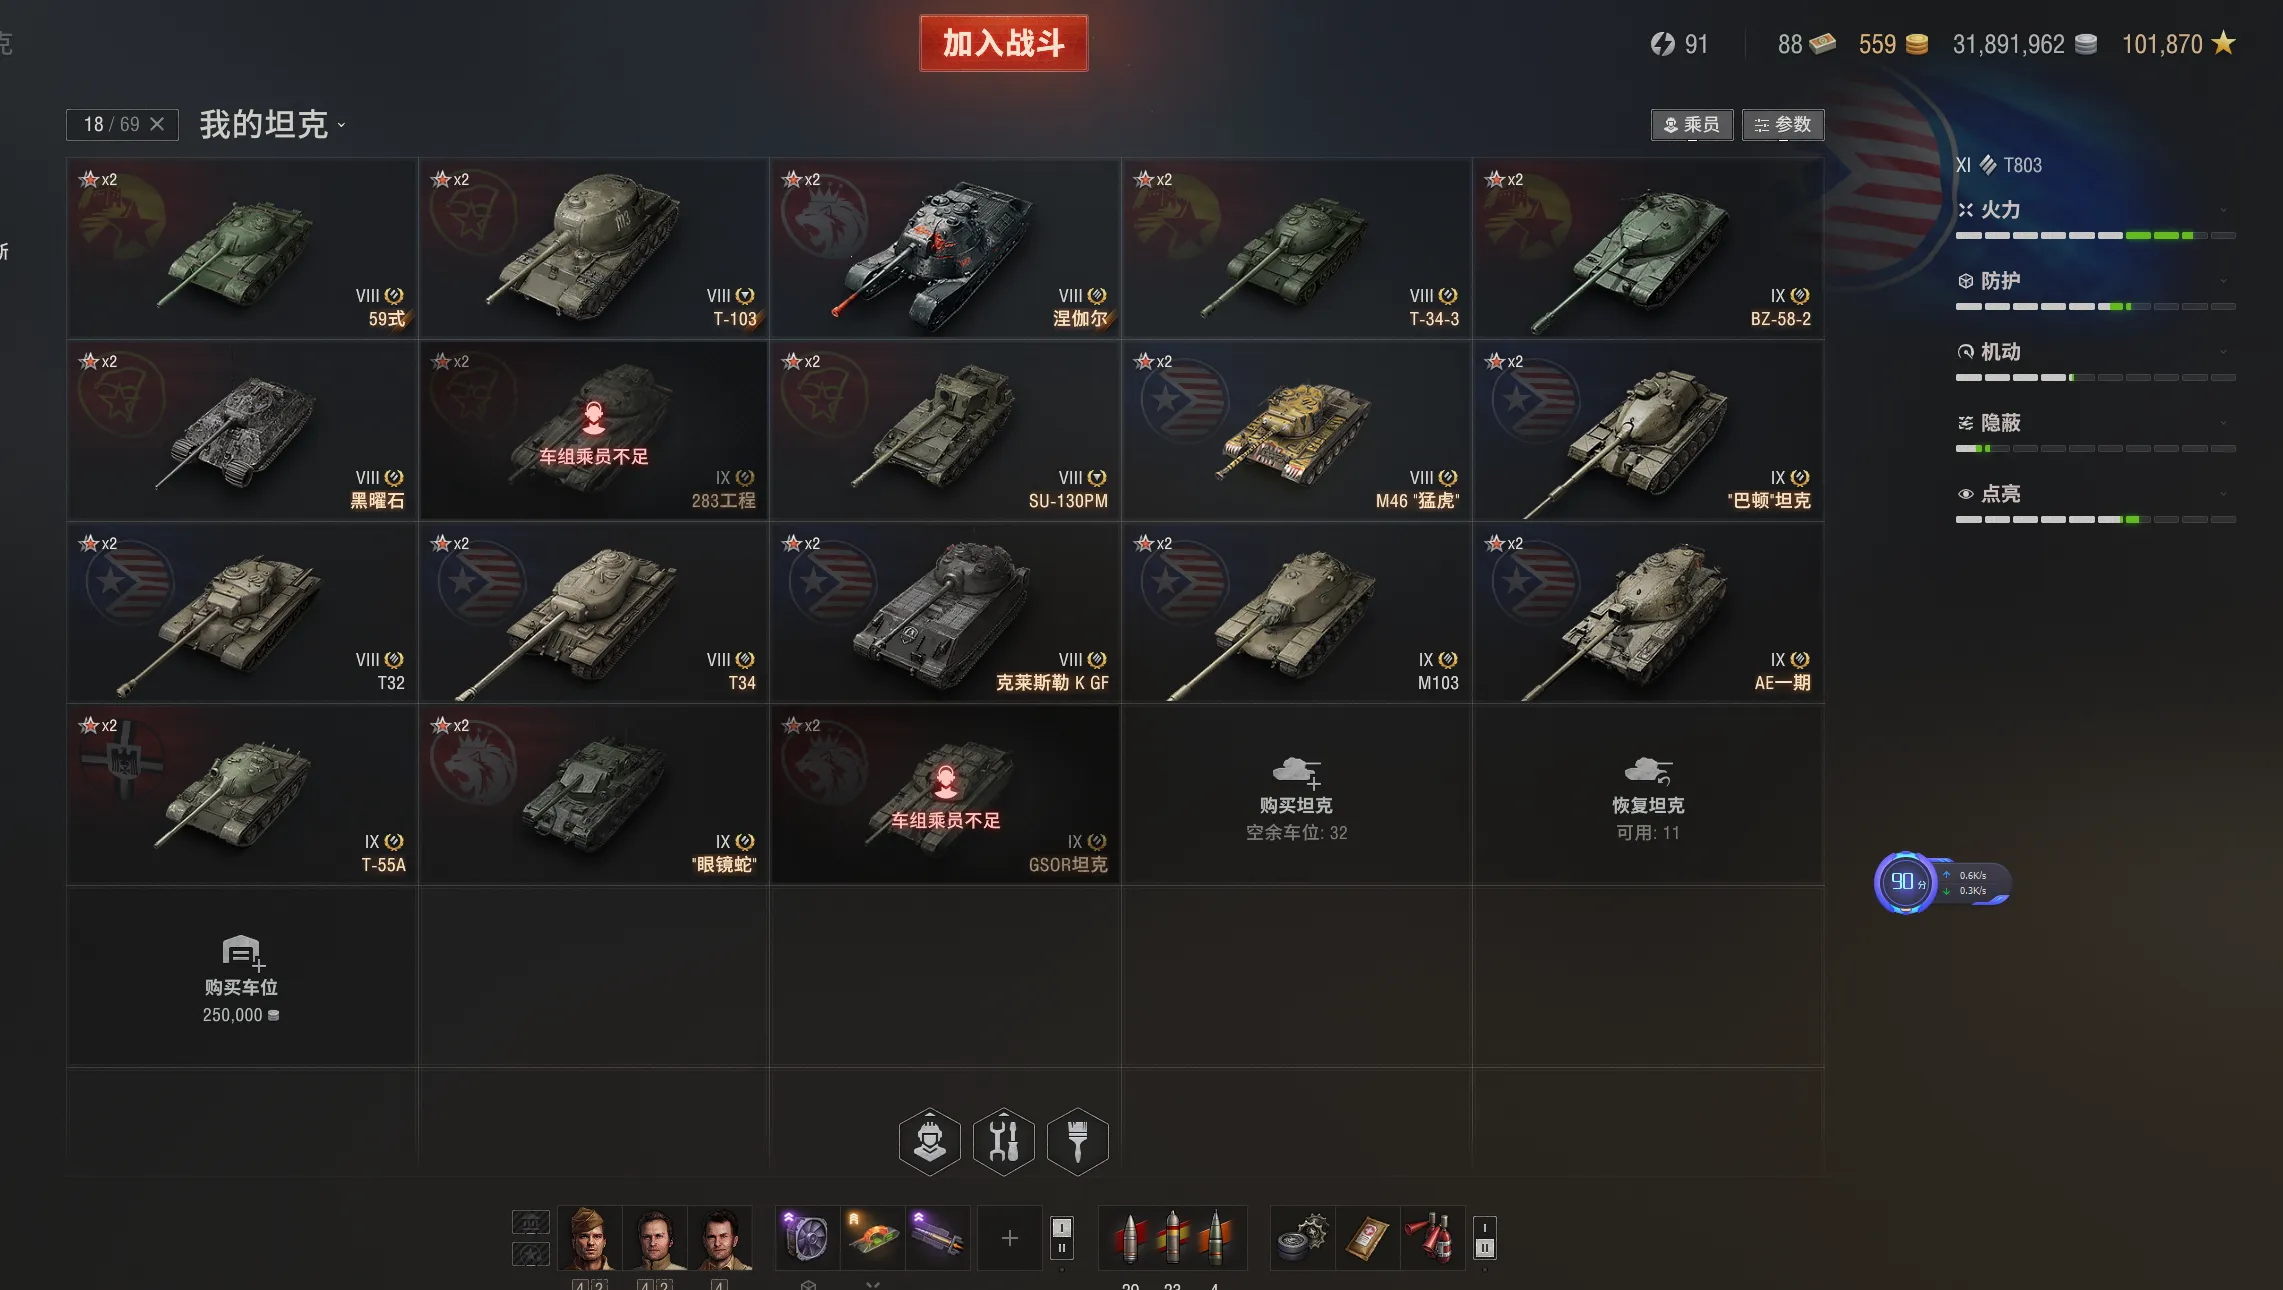Expand the 机动 mobility parameter row
Screen dimensions: 2283x1290
(x=2095, y=361)
